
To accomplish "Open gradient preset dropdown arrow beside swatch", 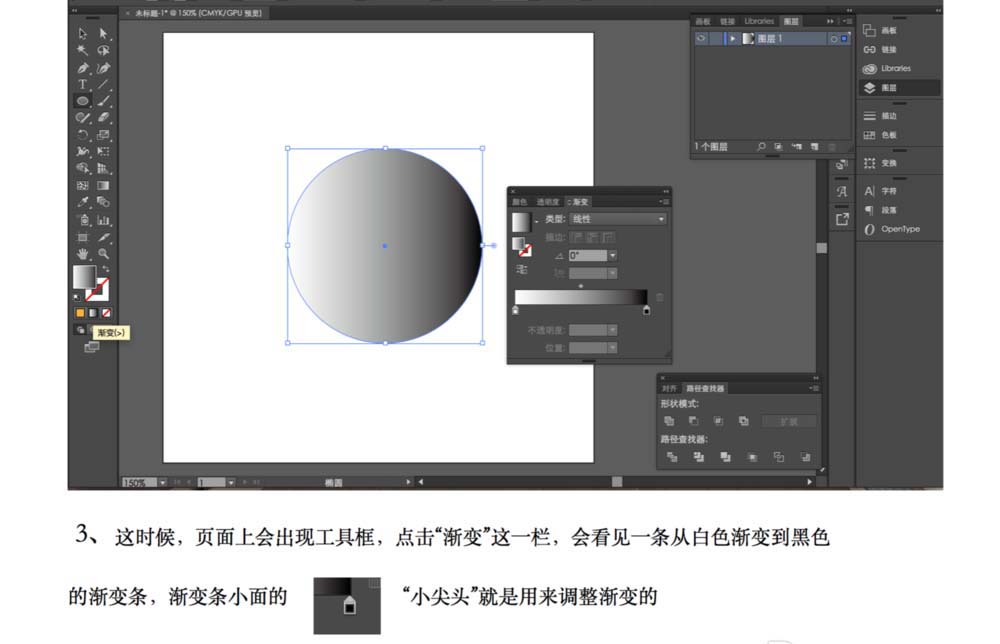I will pyautogui.click(x=537, y=221).
